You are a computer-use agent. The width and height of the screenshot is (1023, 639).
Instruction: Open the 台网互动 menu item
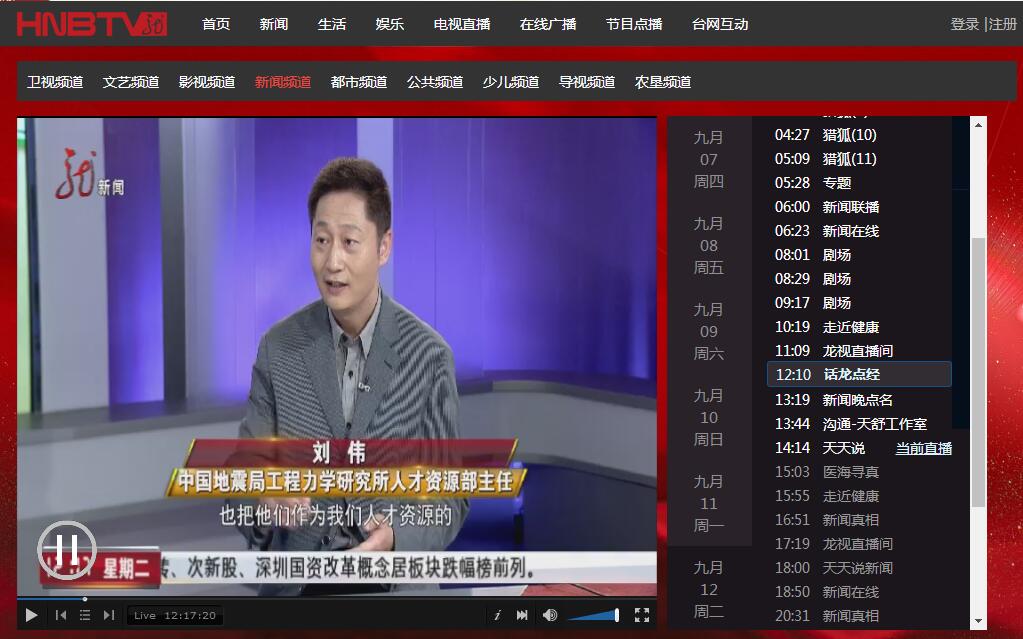click(x=720, y=24)
